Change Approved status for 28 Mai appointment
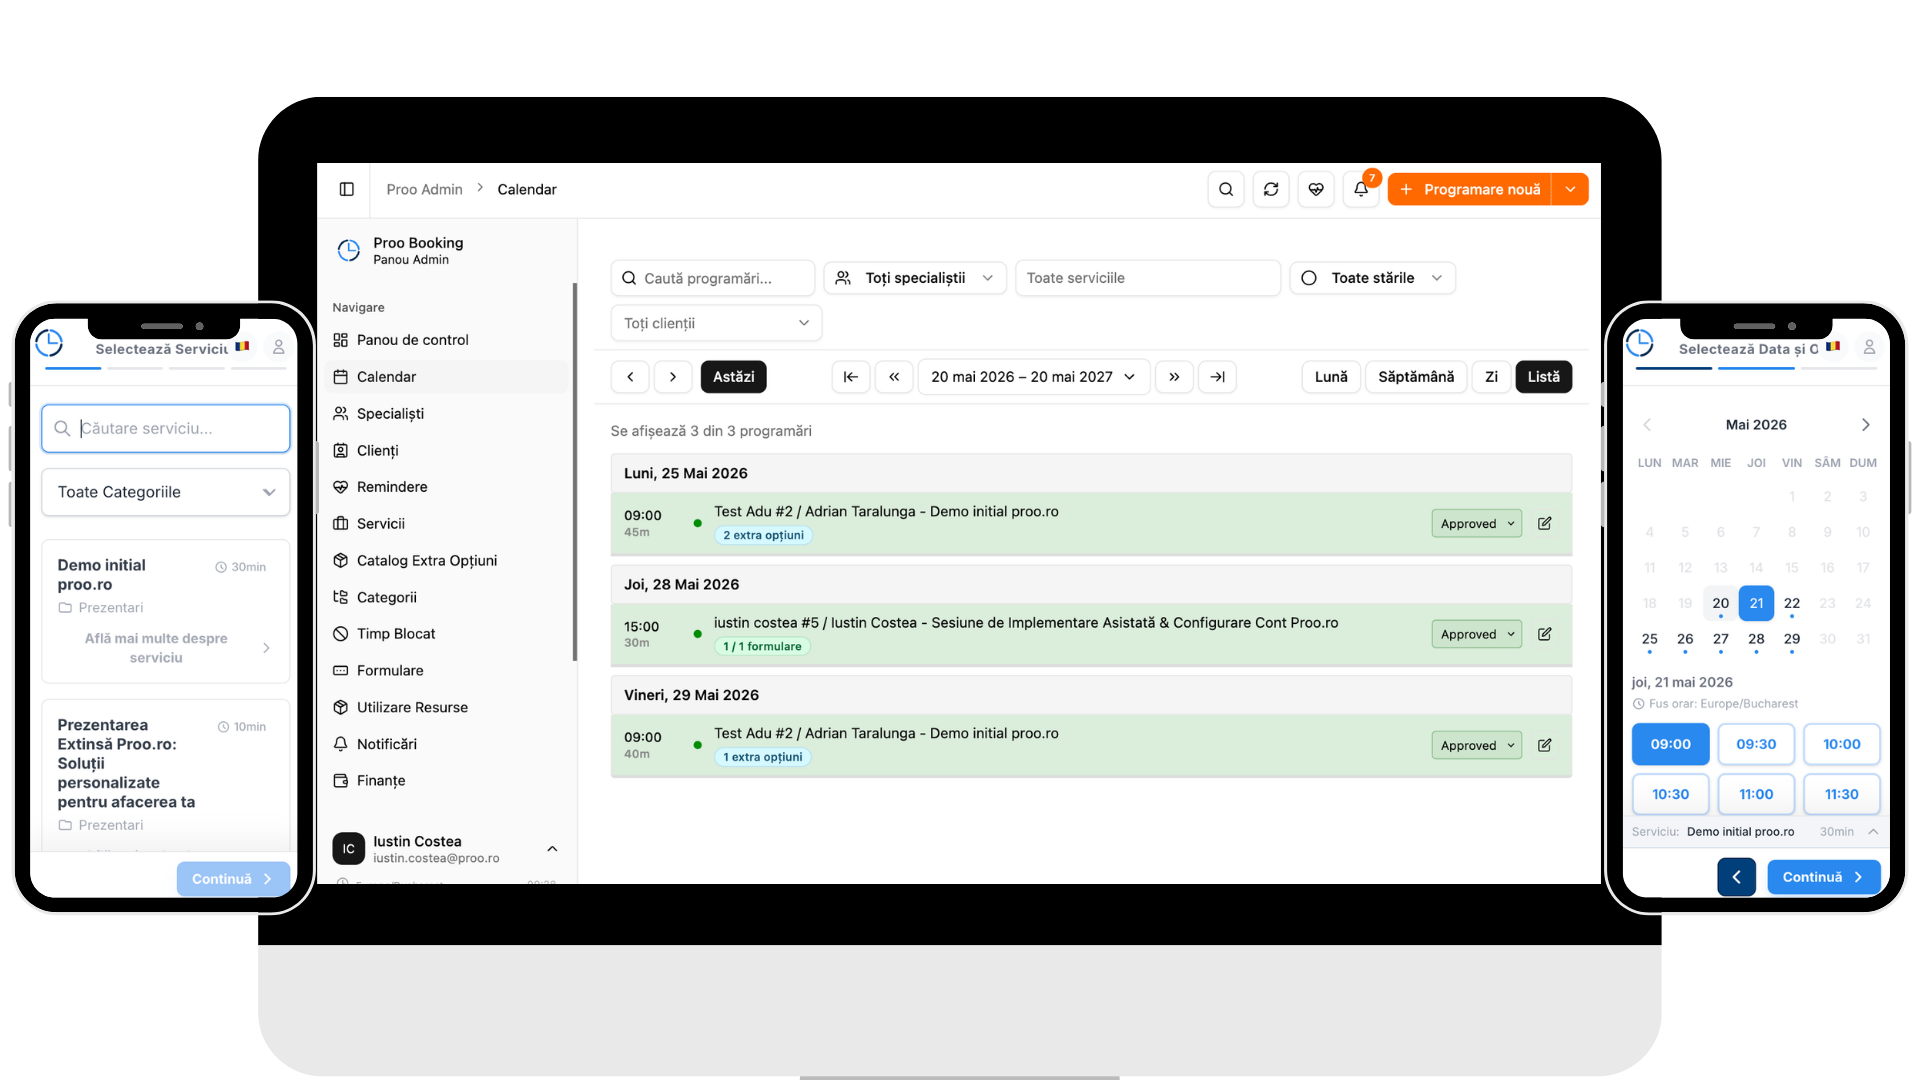This screenshot has width=1920, height=1080. [x=1477, y=635]
